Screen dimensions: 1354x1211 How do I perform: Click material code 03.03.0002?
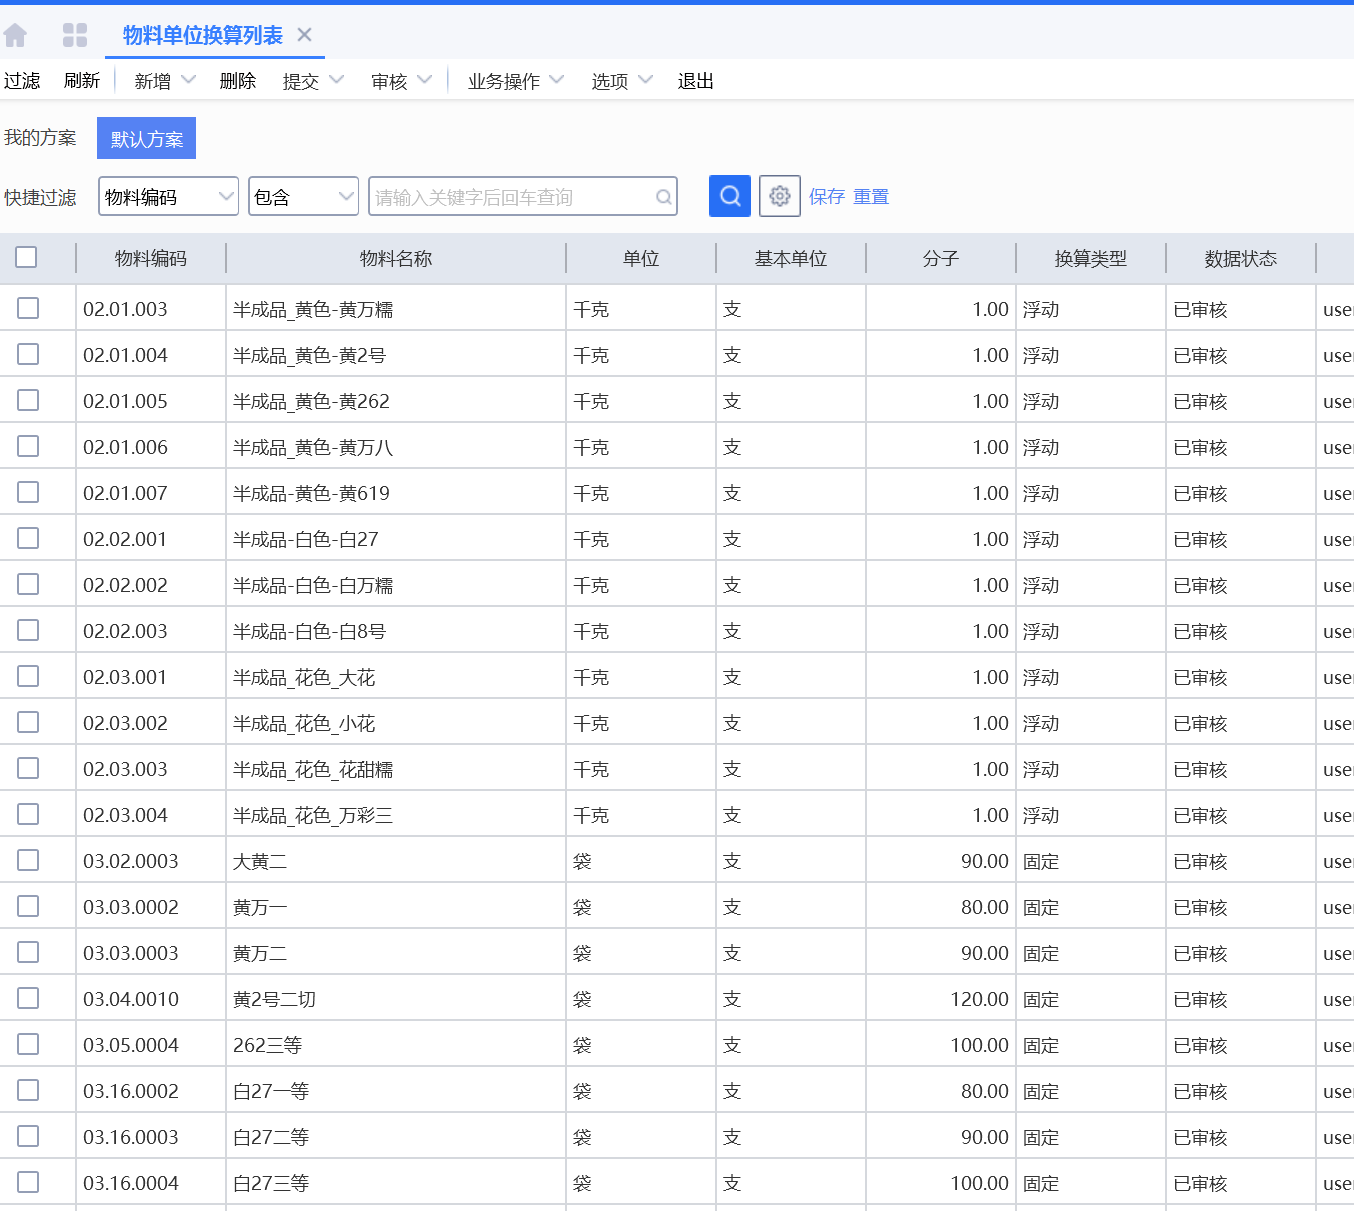[x=131, y=907]
